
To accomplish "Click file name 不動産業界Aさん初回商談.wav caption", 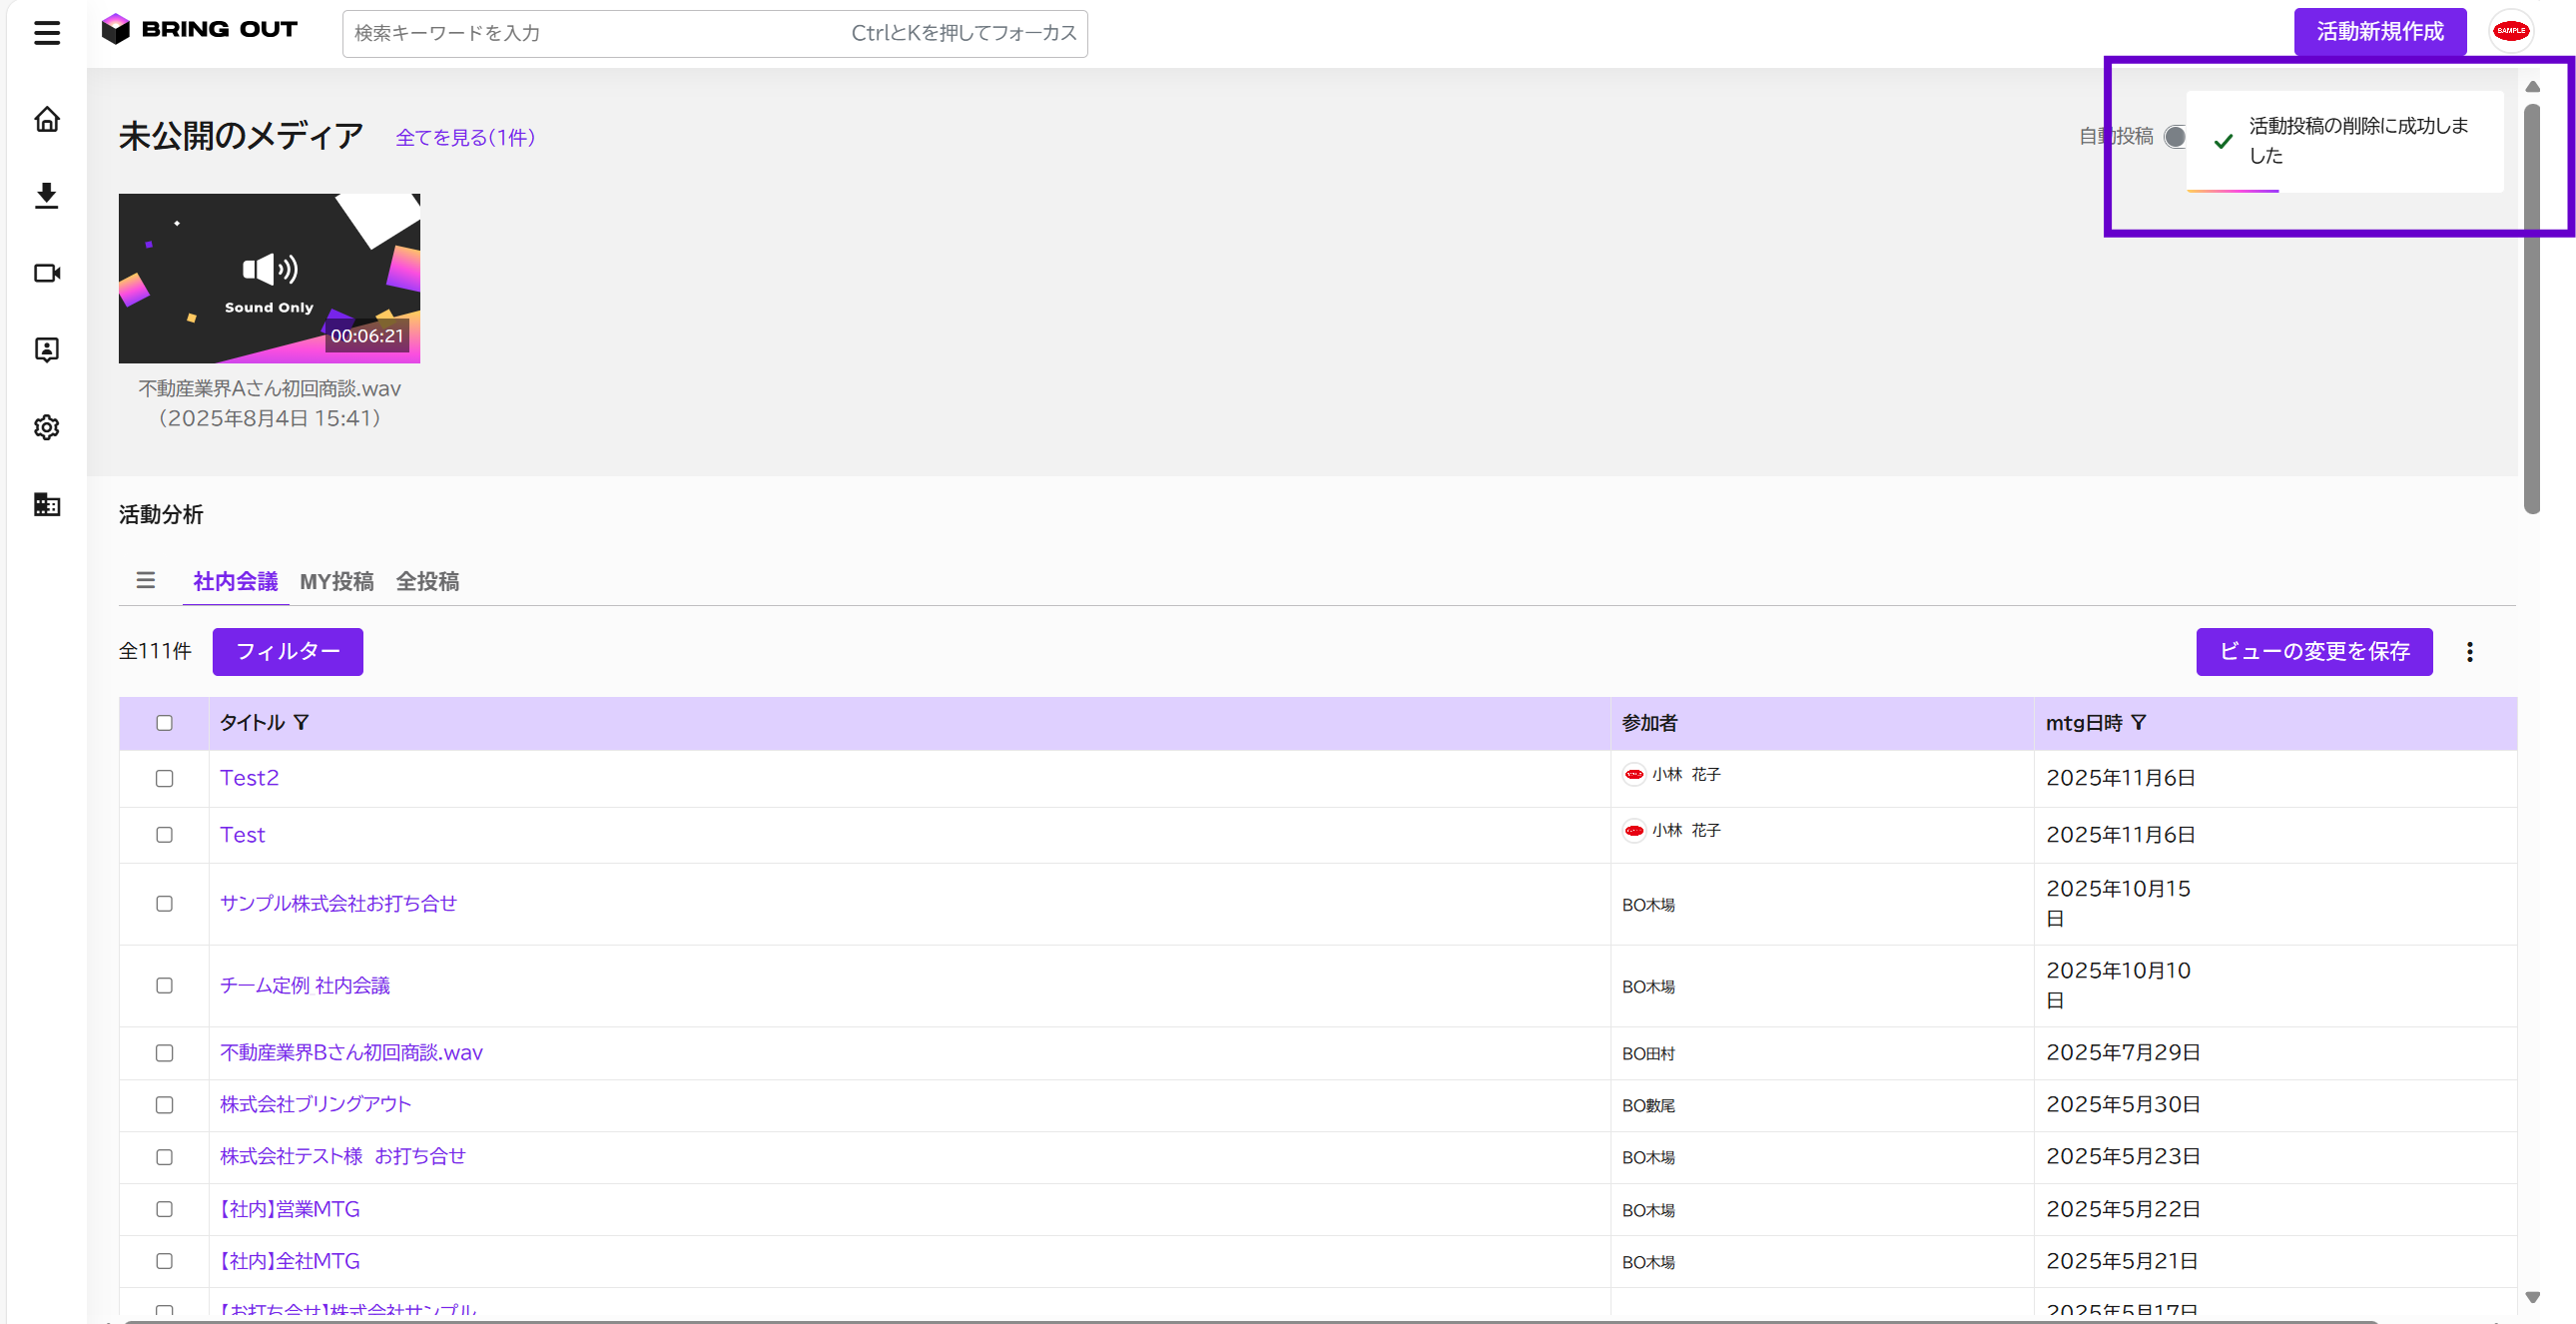I will [269, 389].
